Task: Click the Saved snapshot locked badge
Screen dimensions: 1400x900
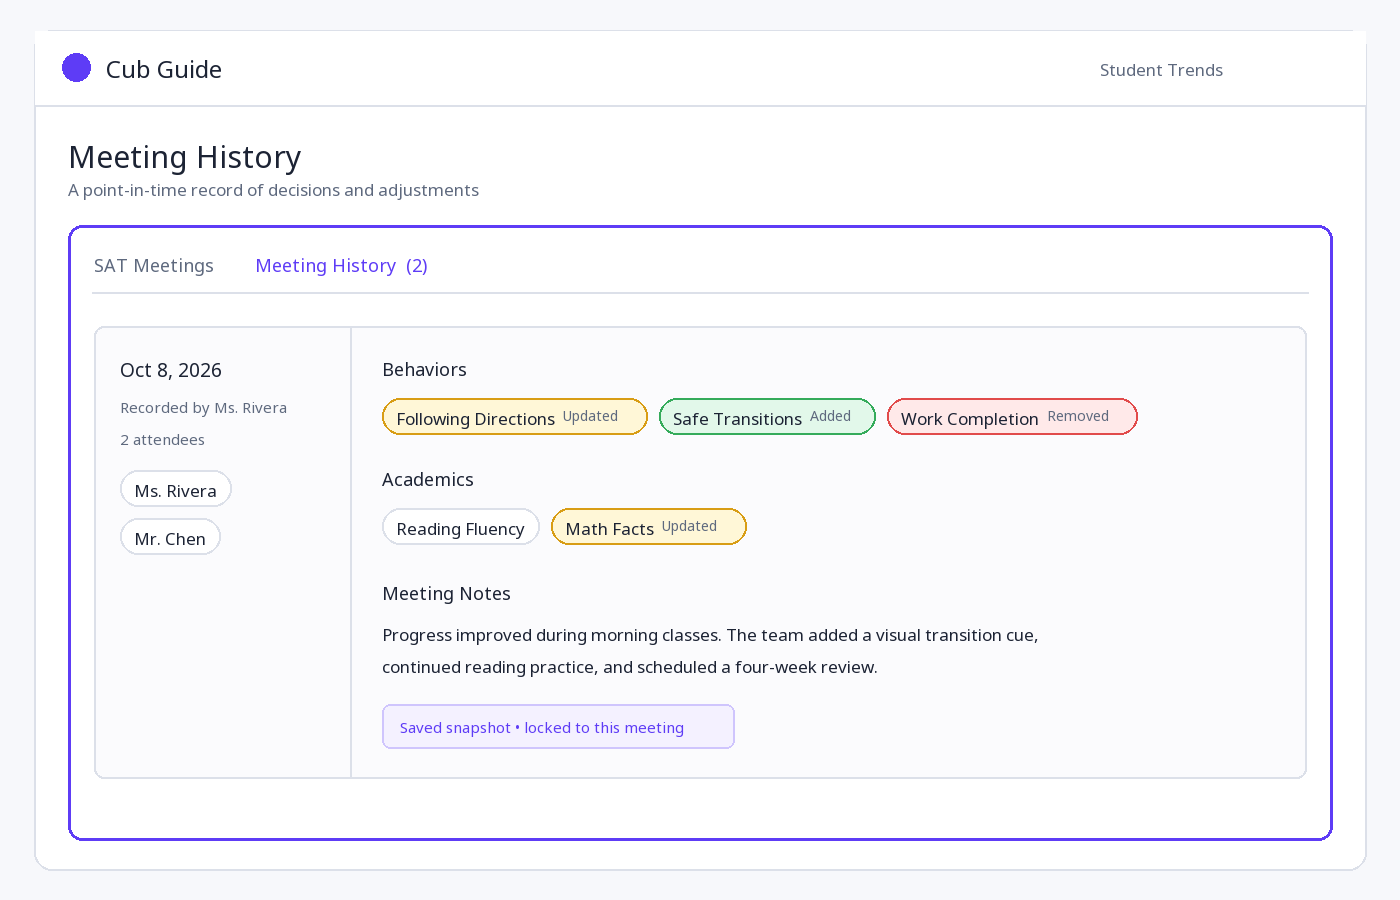Action: pyautogui.click(x=558, y=727)
